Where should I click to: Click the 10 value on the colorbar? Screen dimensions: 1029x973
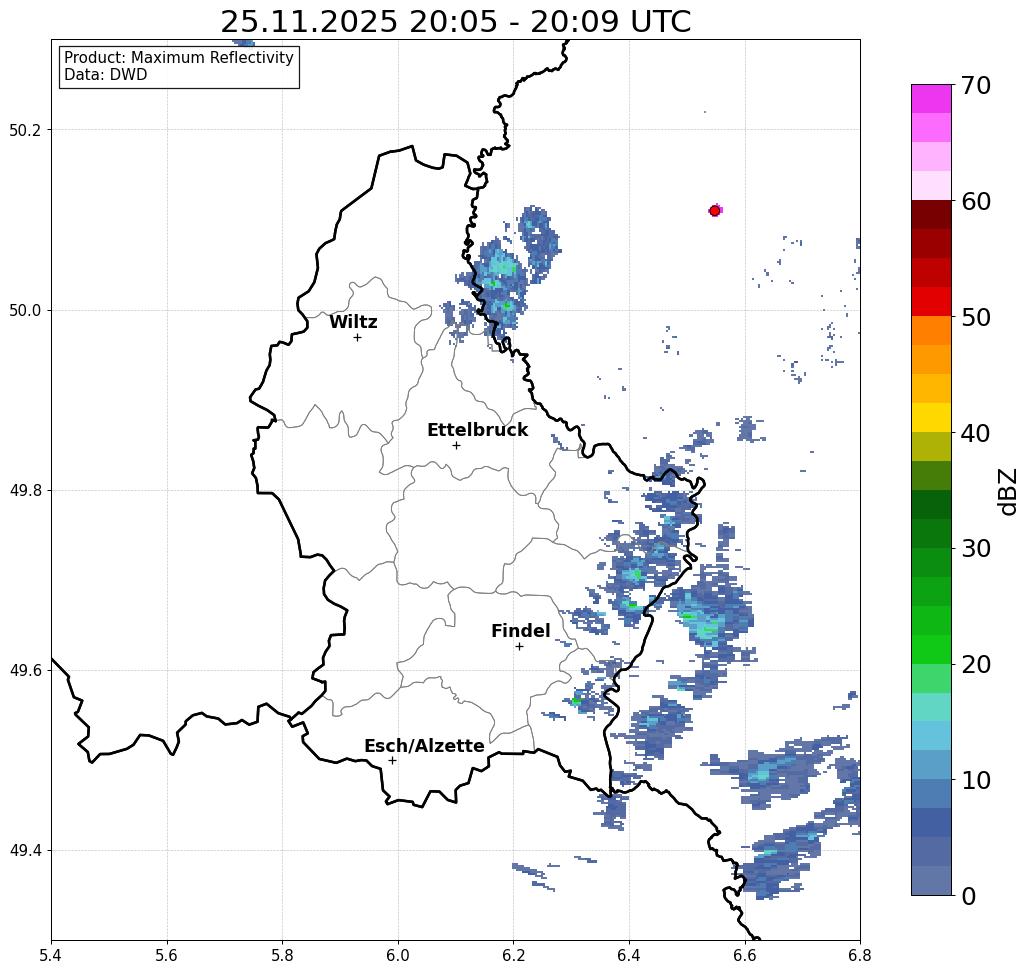click(976, 780)
